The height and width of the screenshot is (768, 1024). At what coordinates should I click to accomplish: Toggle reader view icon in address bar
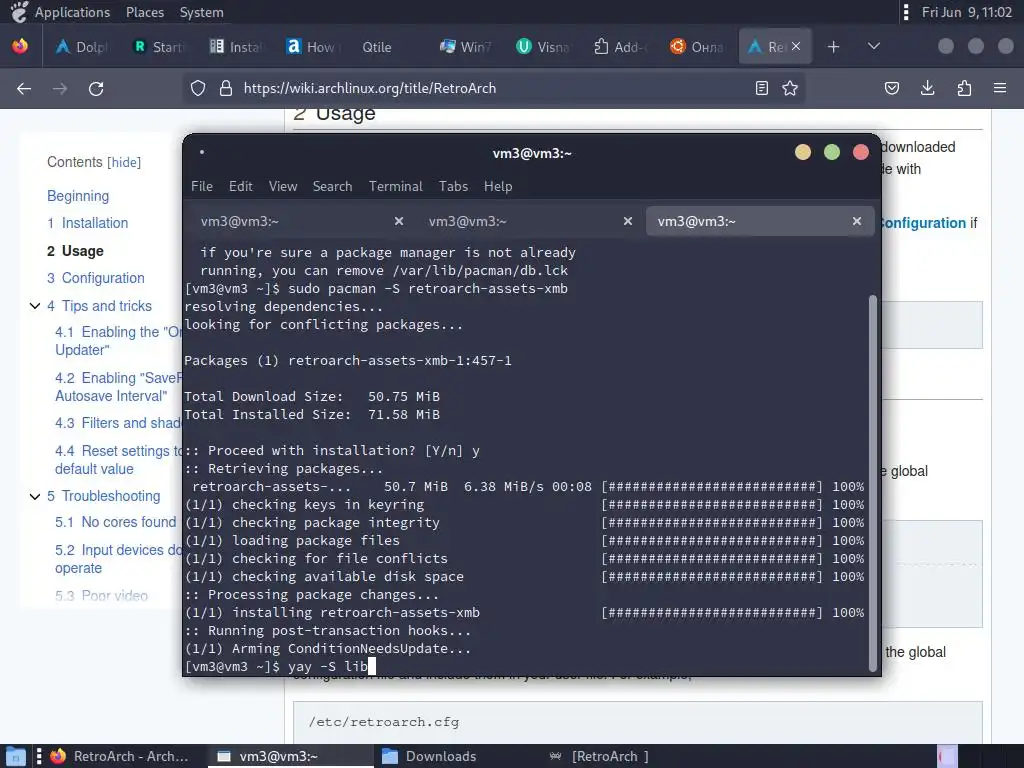pos(761,88)
